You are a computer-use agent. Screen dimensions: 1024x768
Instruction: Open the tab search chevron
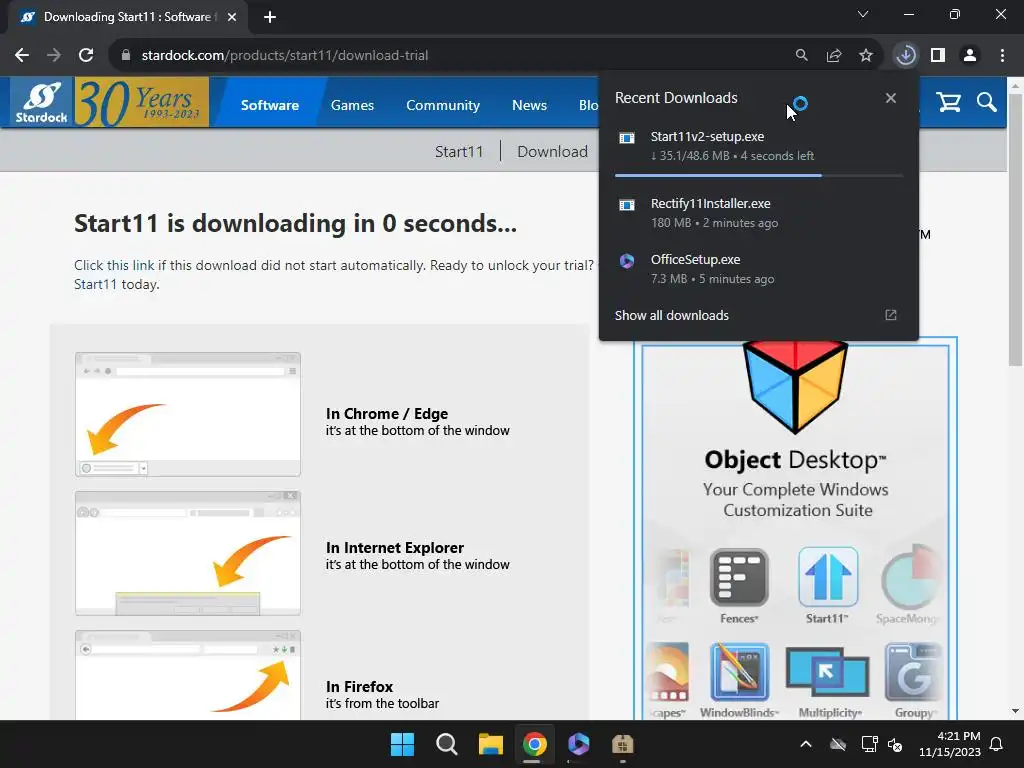click(x=863, y=14)
